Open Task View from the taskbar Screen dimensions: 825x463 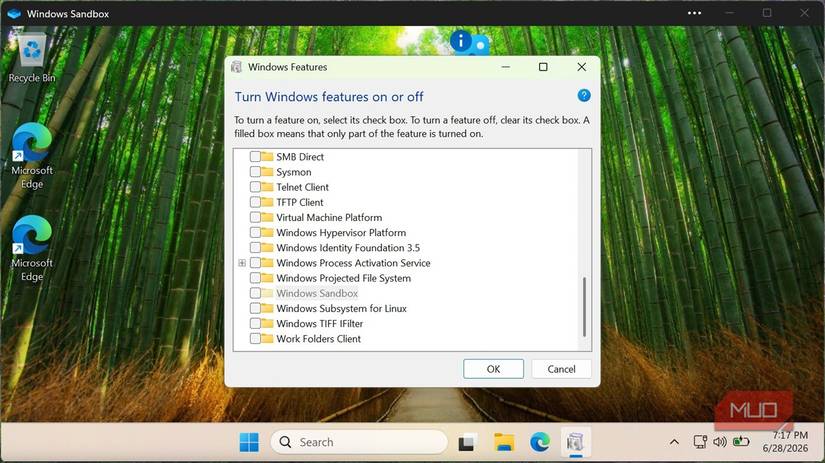(x=467, y=442)
